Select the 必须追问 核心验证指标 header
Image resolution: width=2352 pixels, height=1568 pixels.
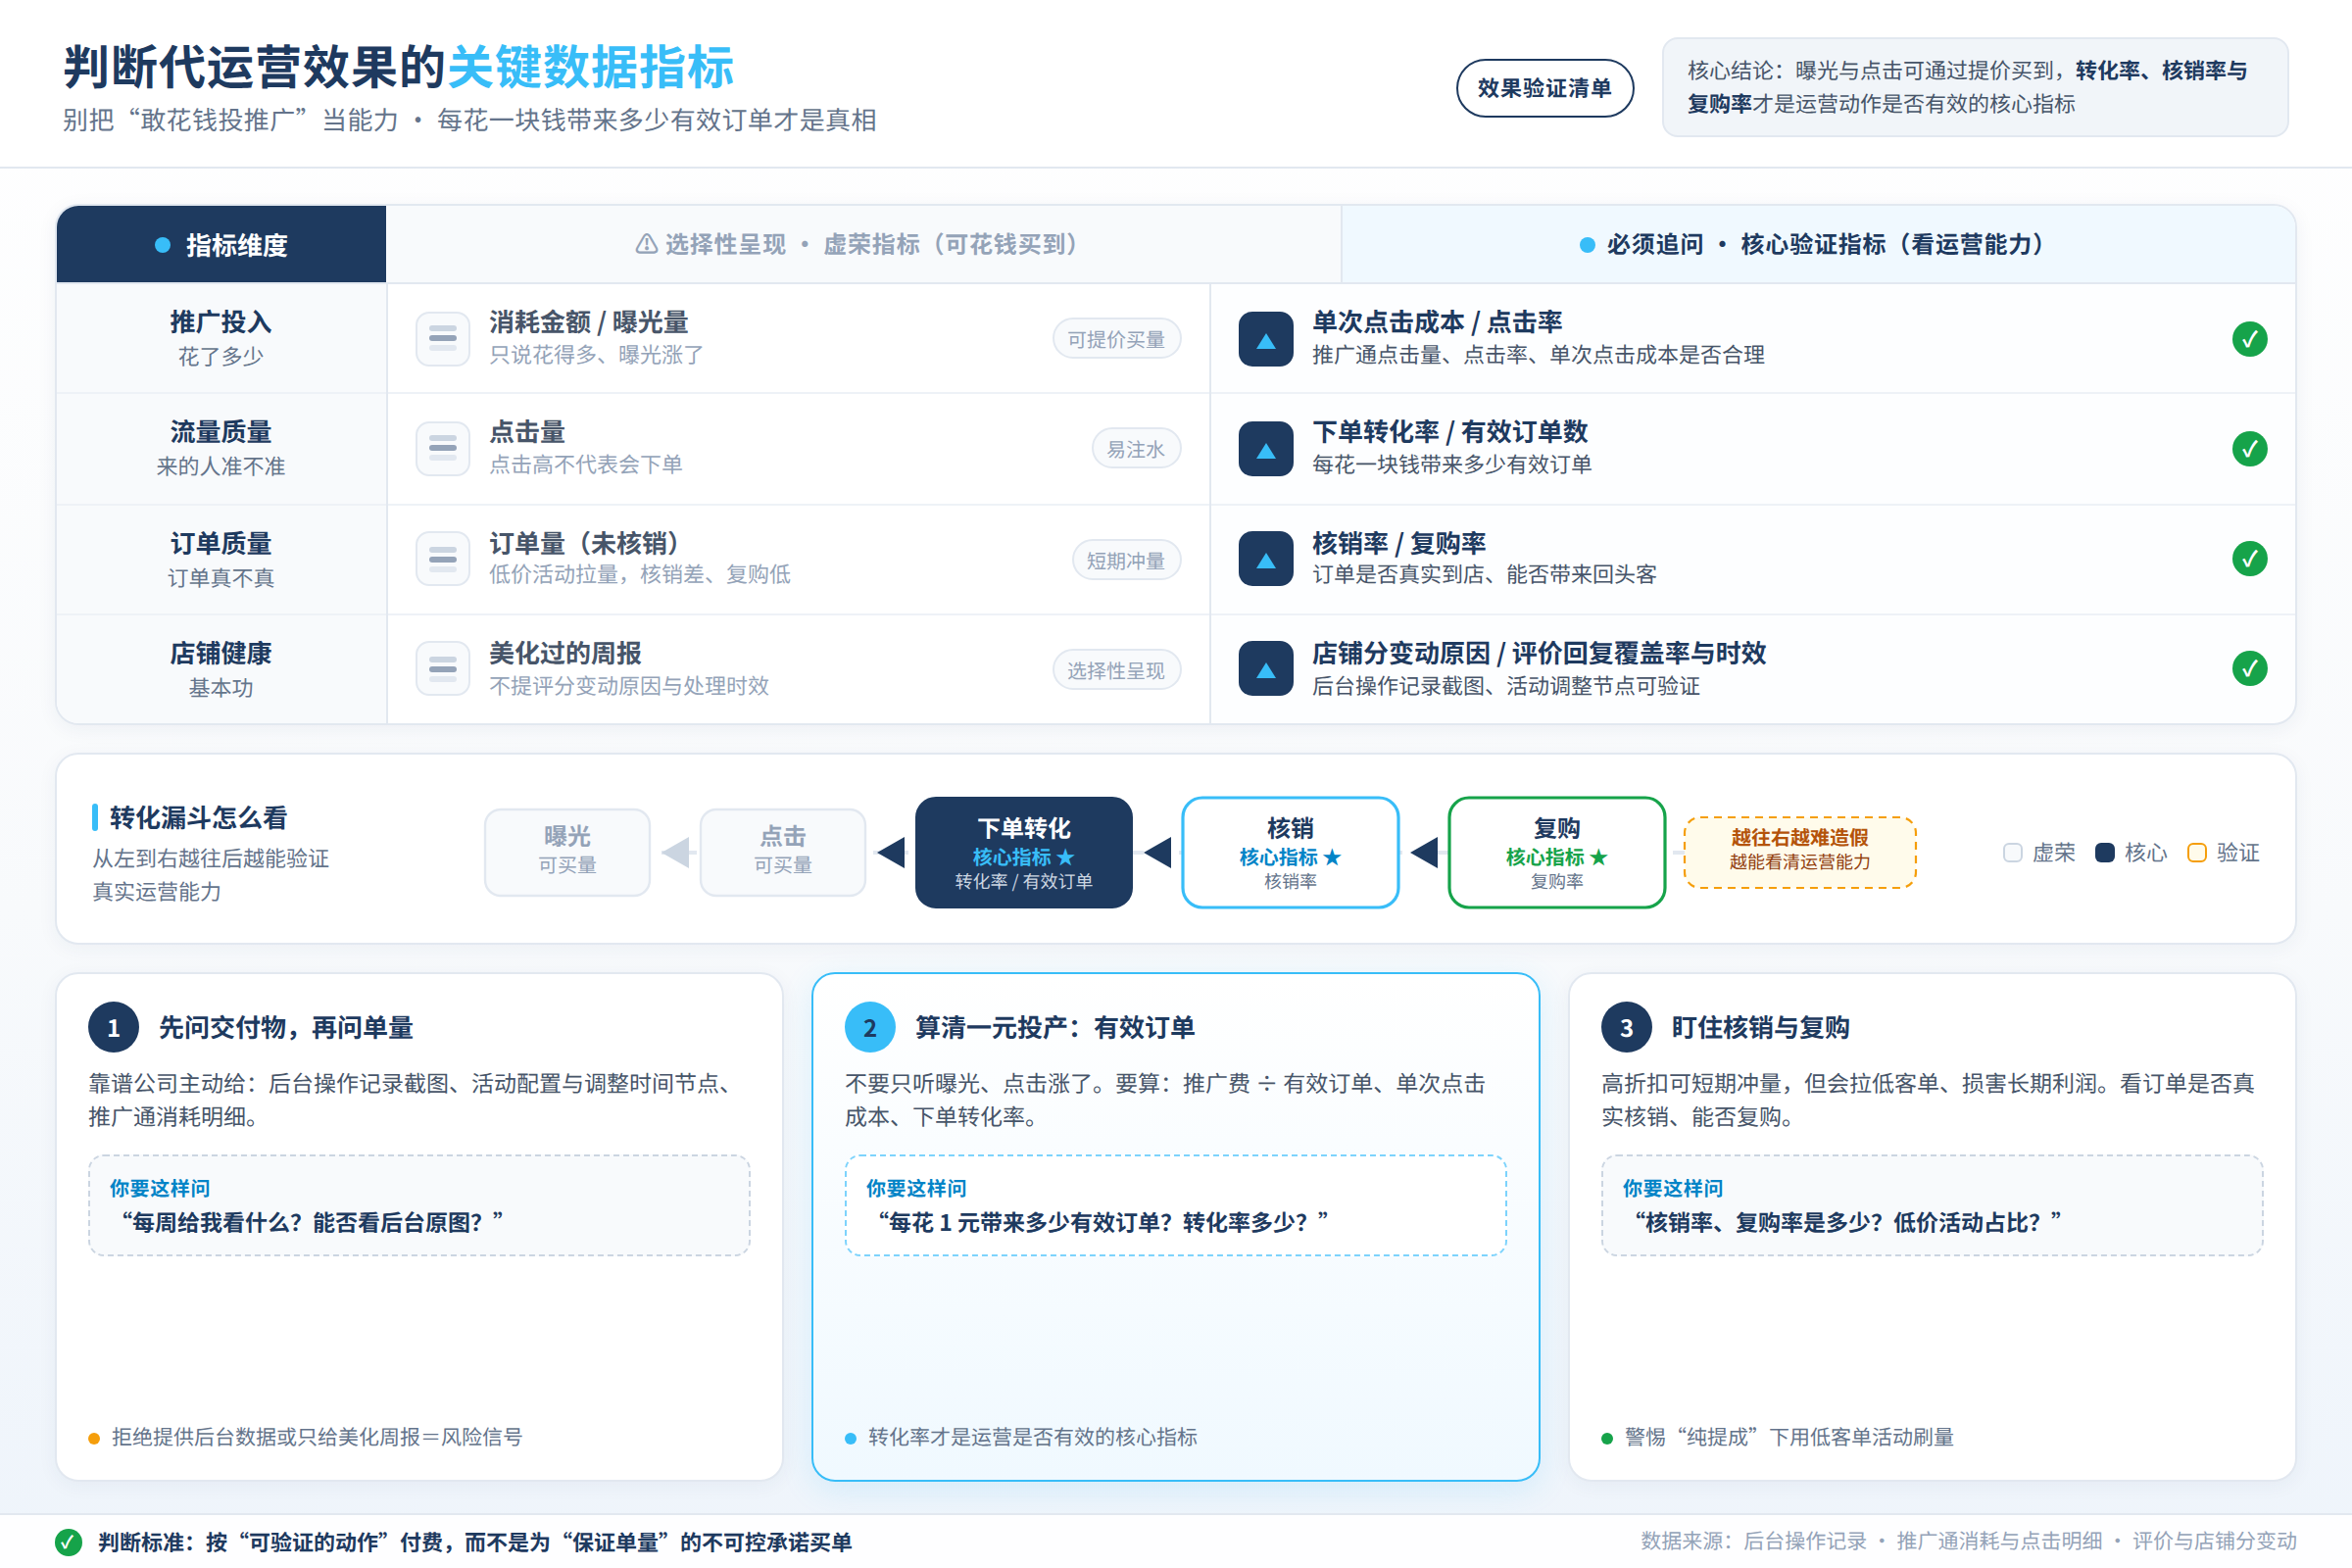(x=1818, y=244)
